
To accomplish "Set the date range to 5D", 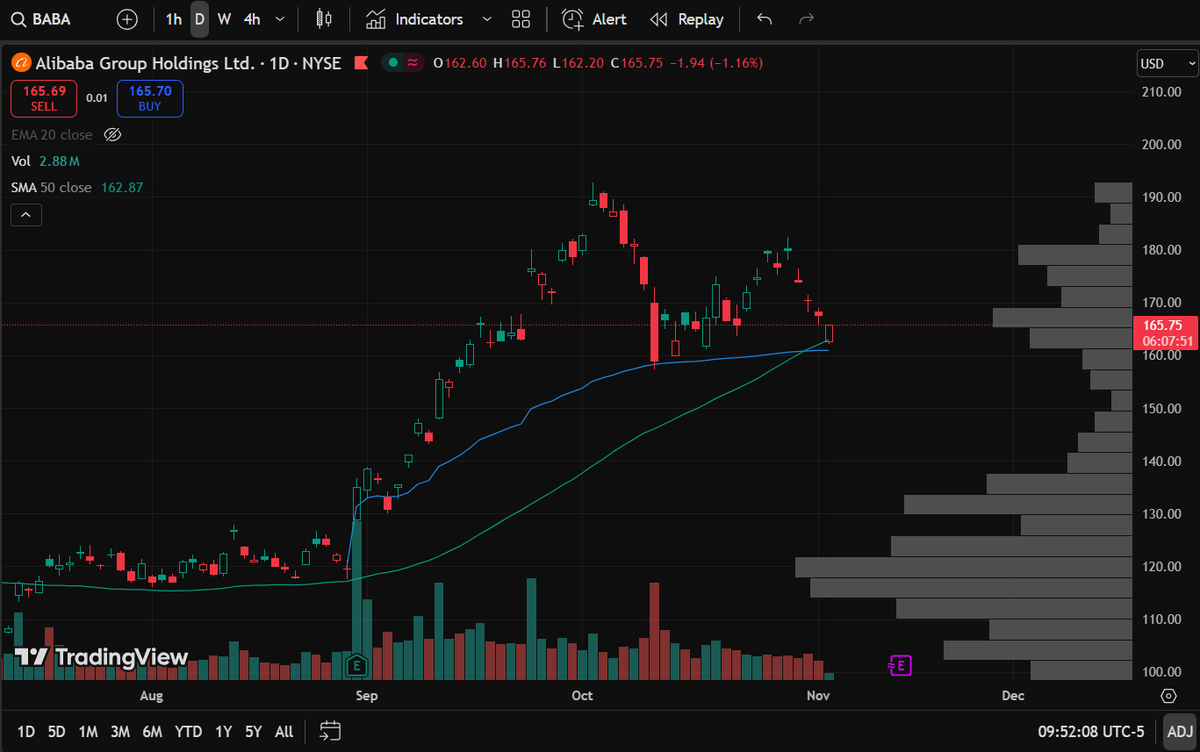I will [57, 731].
